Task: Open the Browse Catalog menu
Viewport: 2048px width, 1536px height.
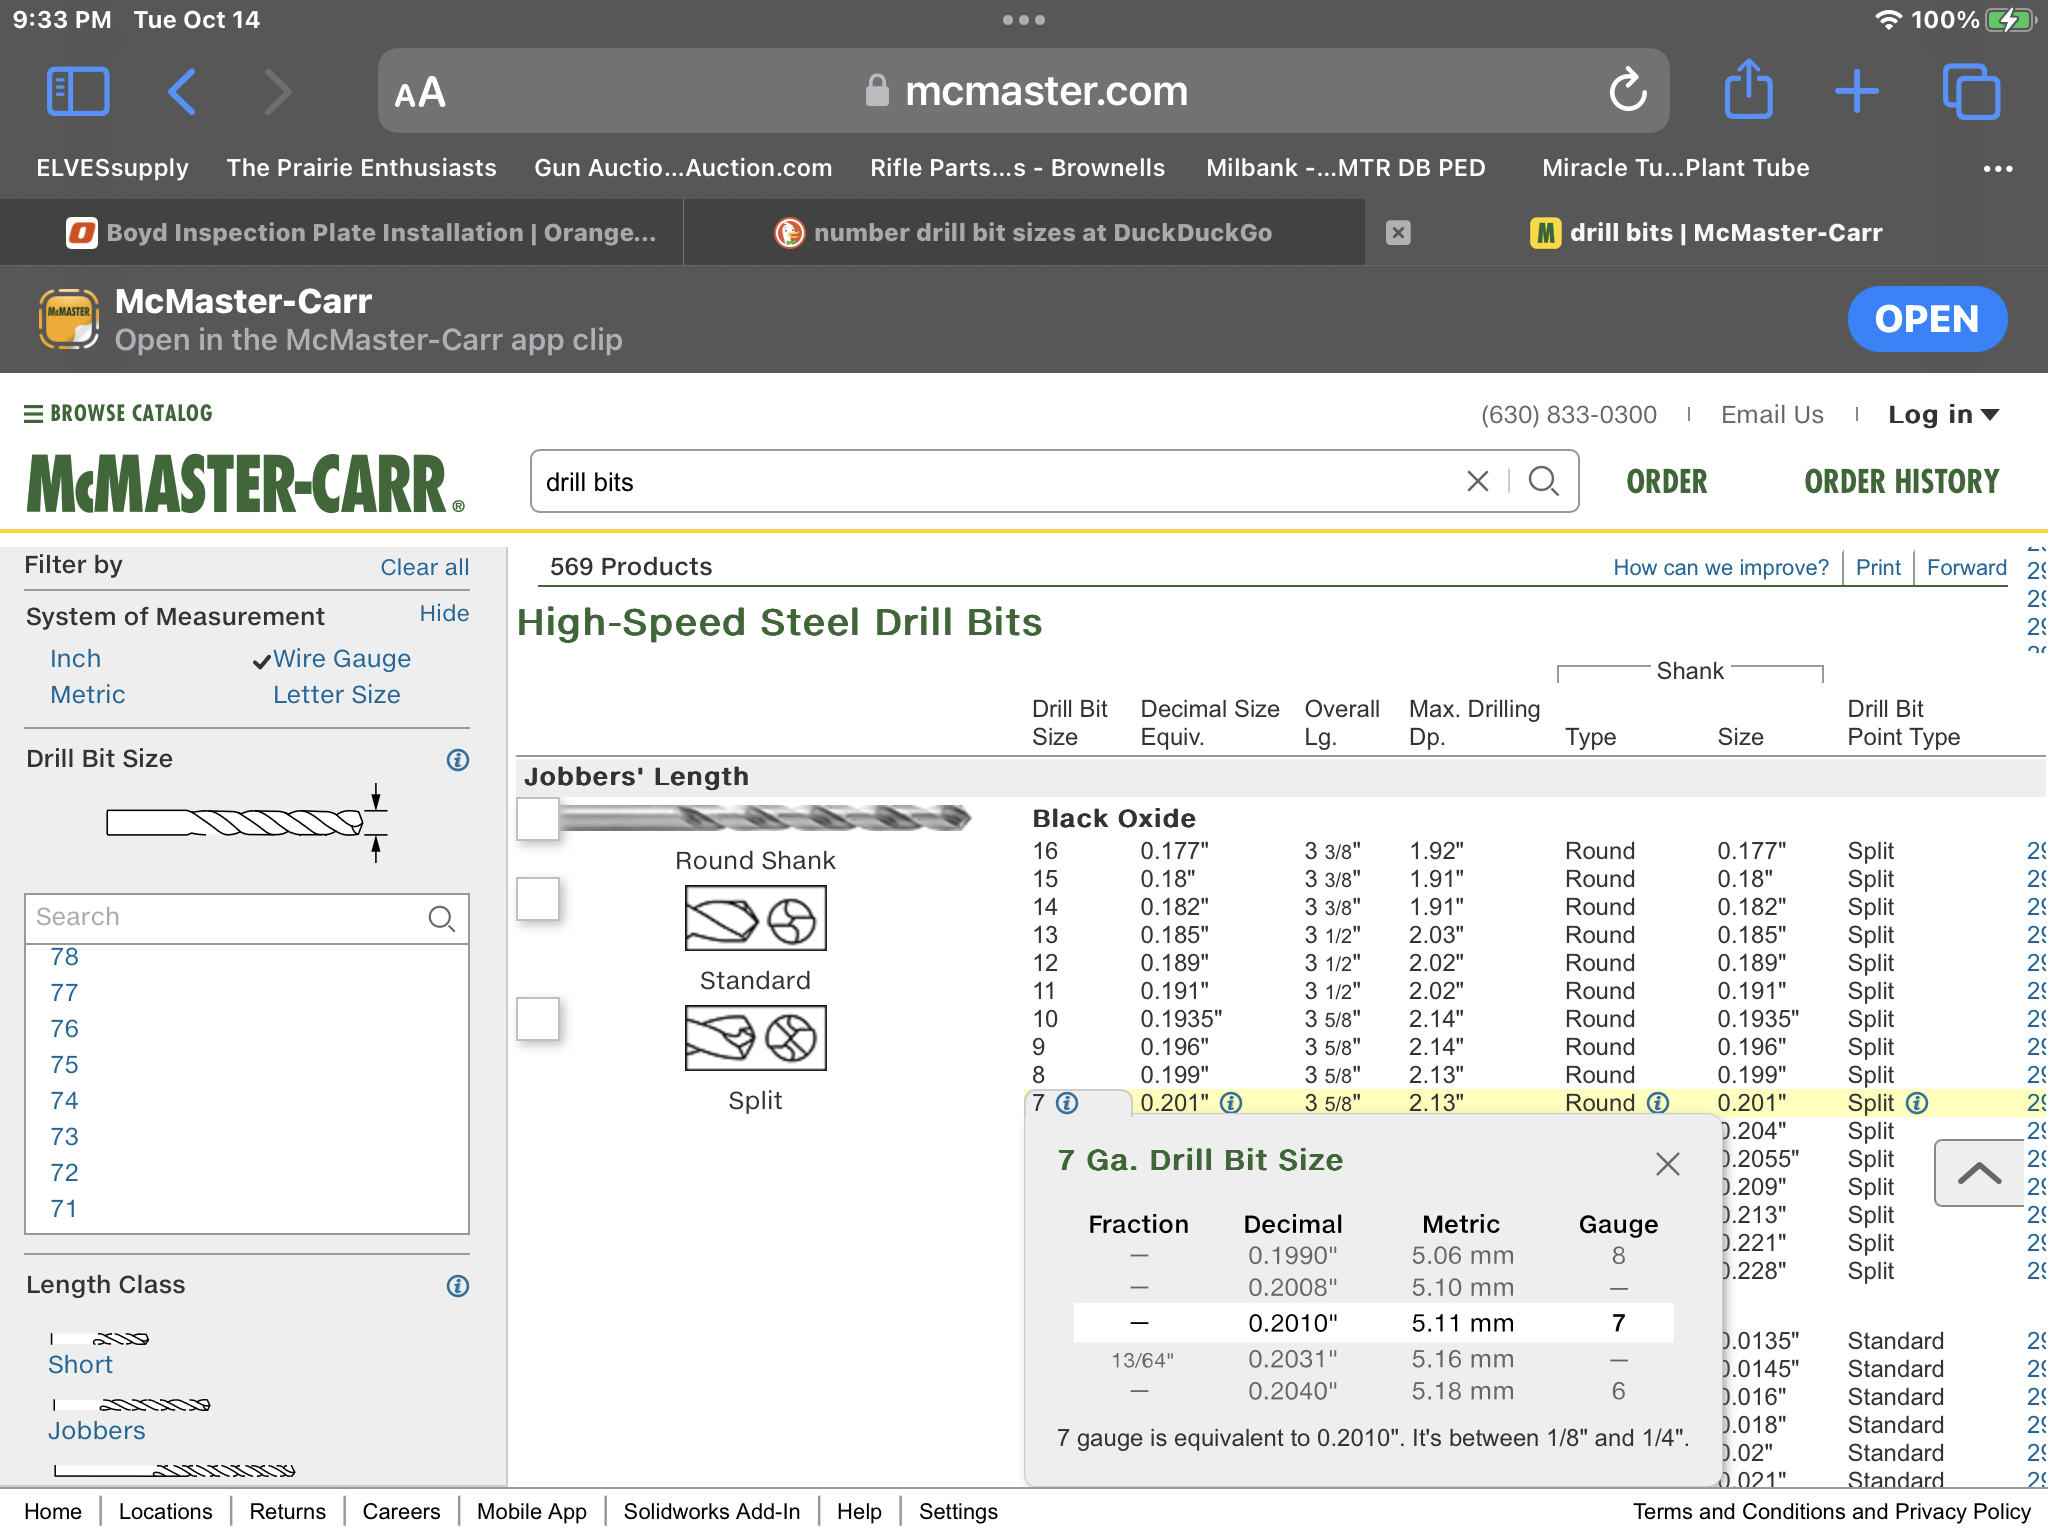Action: point(118,414)
